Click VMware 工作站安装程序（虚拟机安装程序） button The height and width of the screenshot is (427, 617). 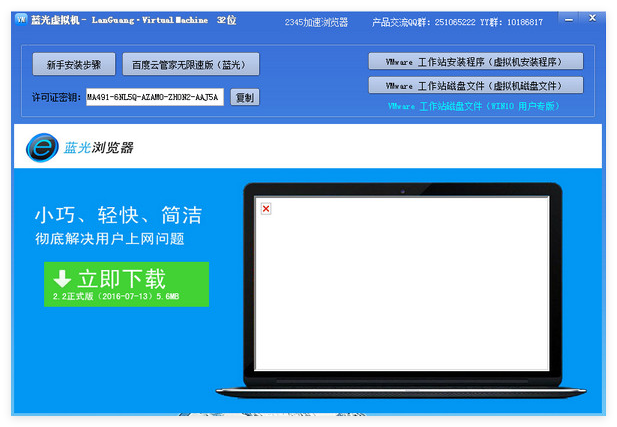pyautogui.click(x=475, y=61)
